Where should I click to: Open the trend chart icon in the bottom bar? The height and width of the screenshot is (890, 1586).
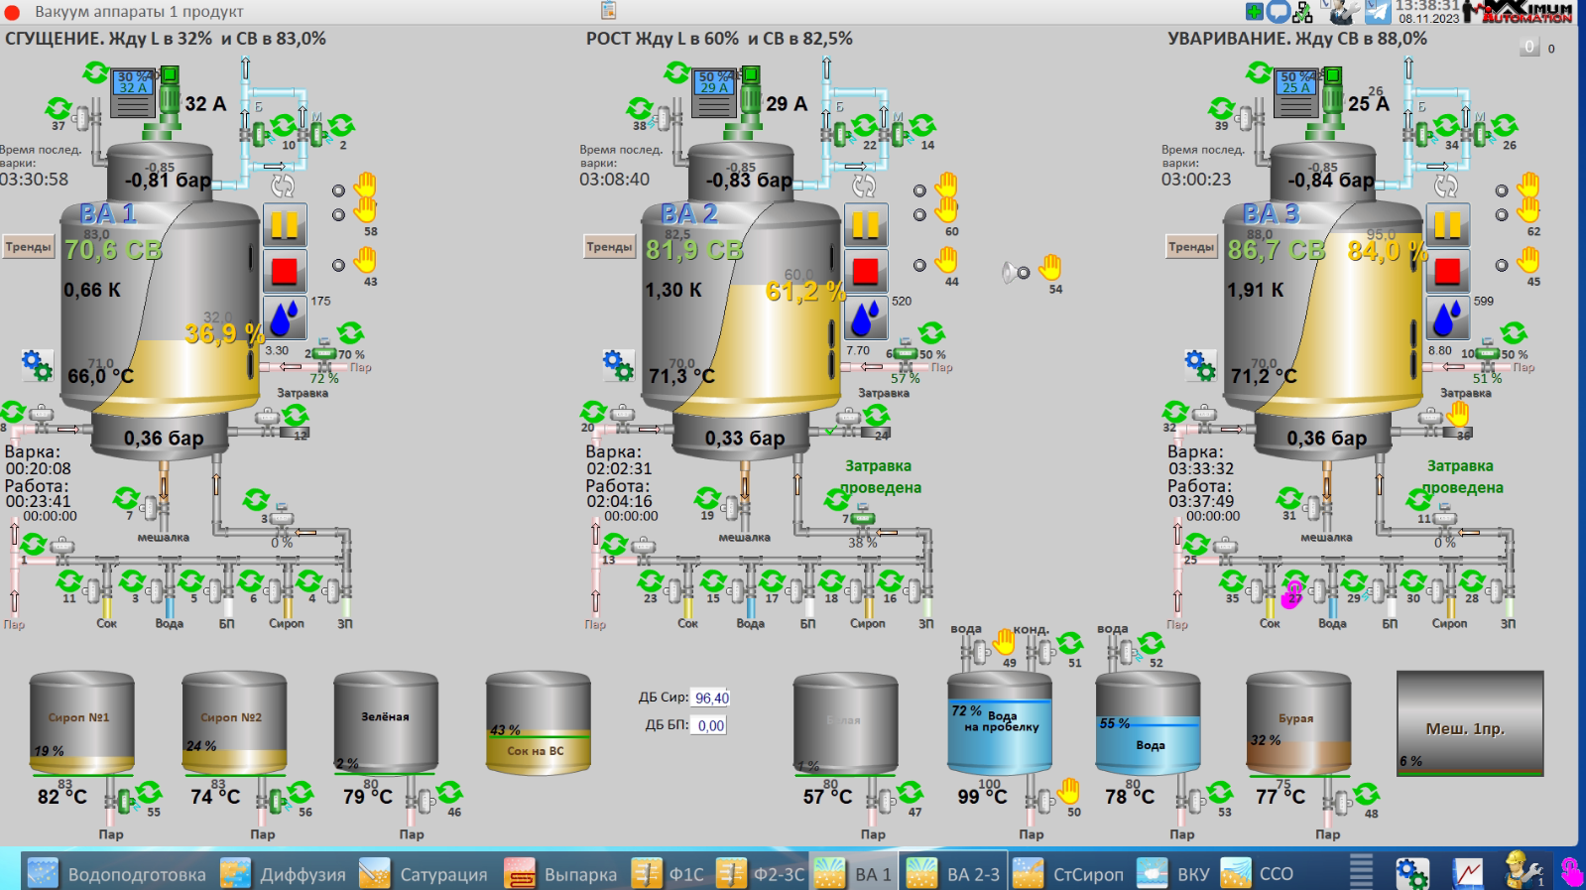point(1467,873)
